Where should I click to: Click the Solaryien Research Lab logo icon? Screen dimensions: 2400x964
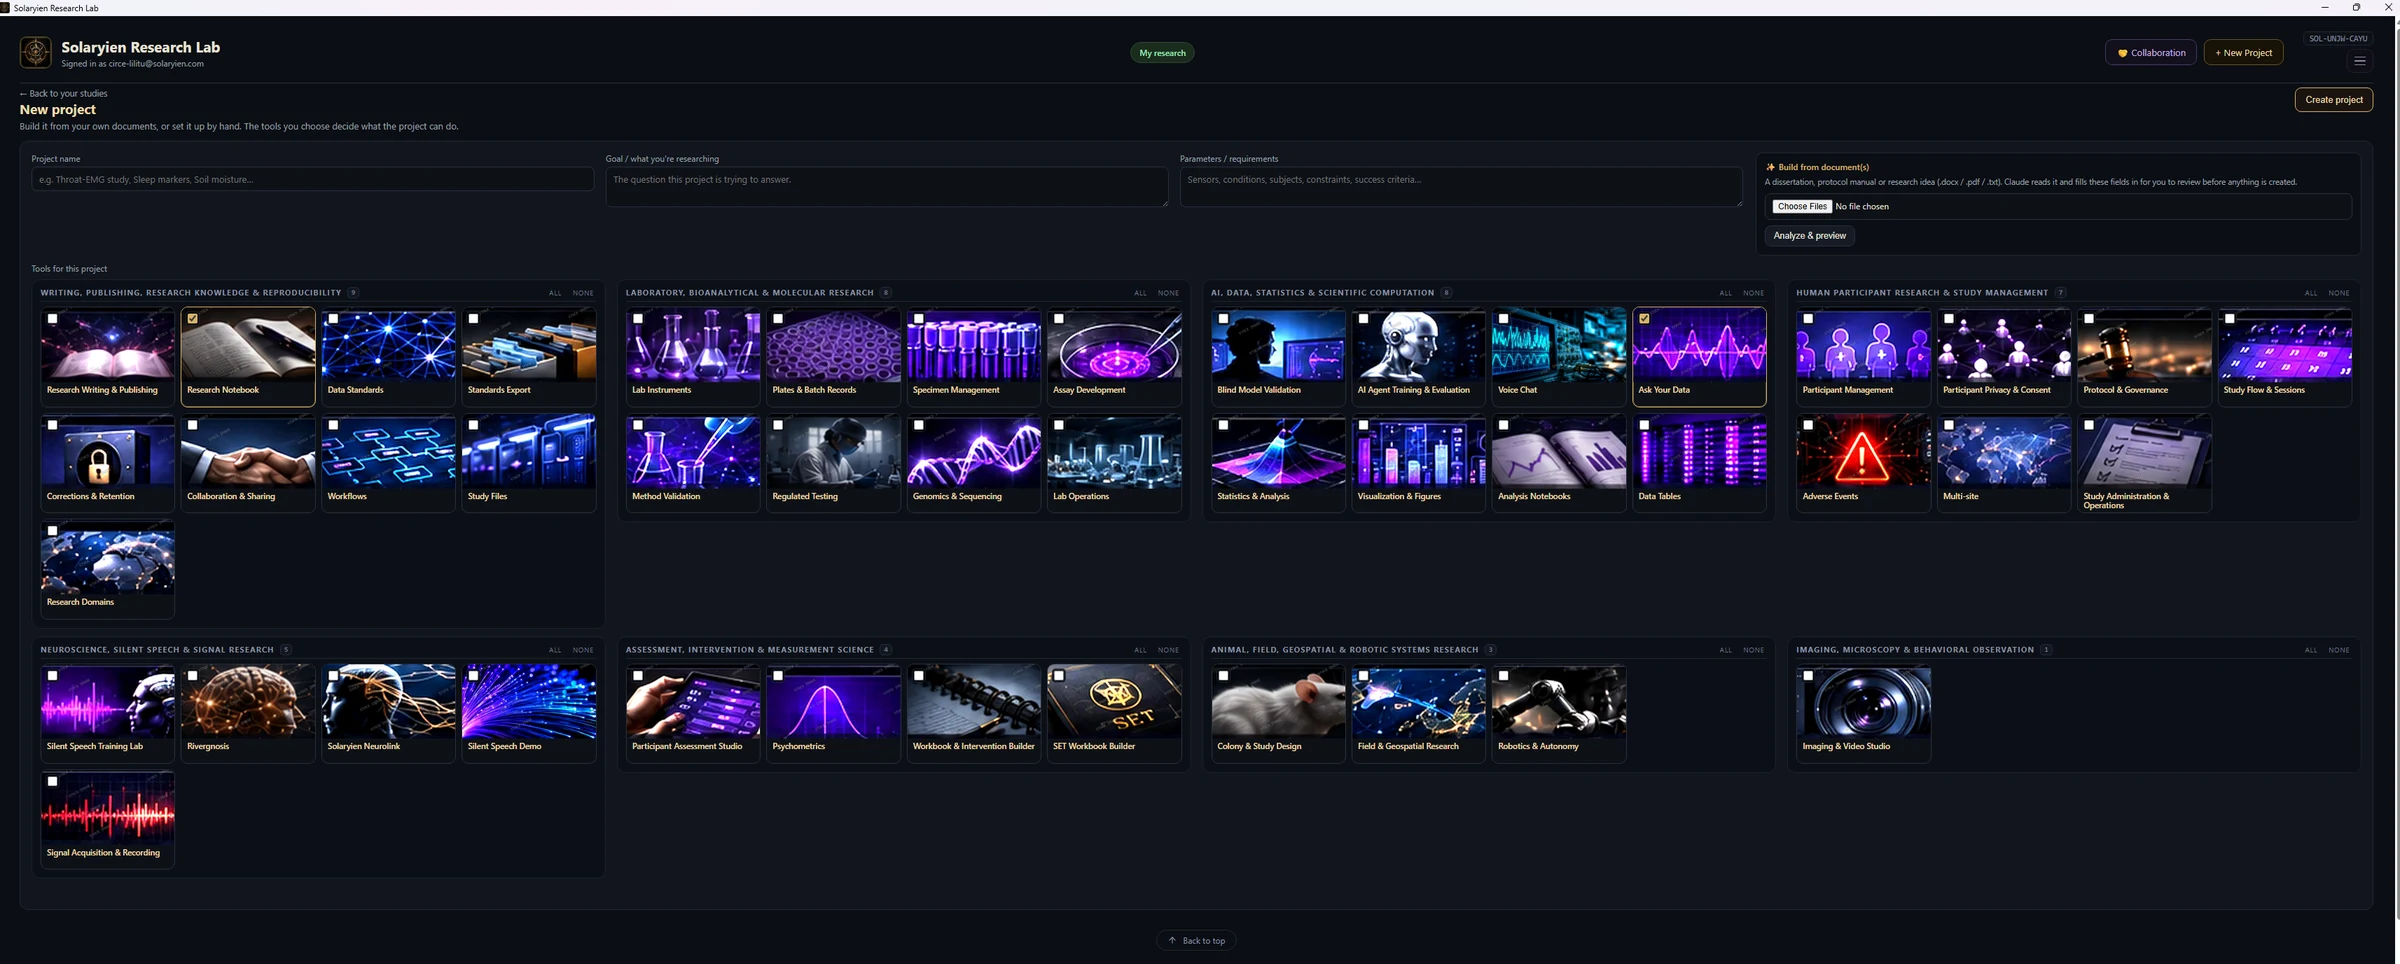(36, 52)
